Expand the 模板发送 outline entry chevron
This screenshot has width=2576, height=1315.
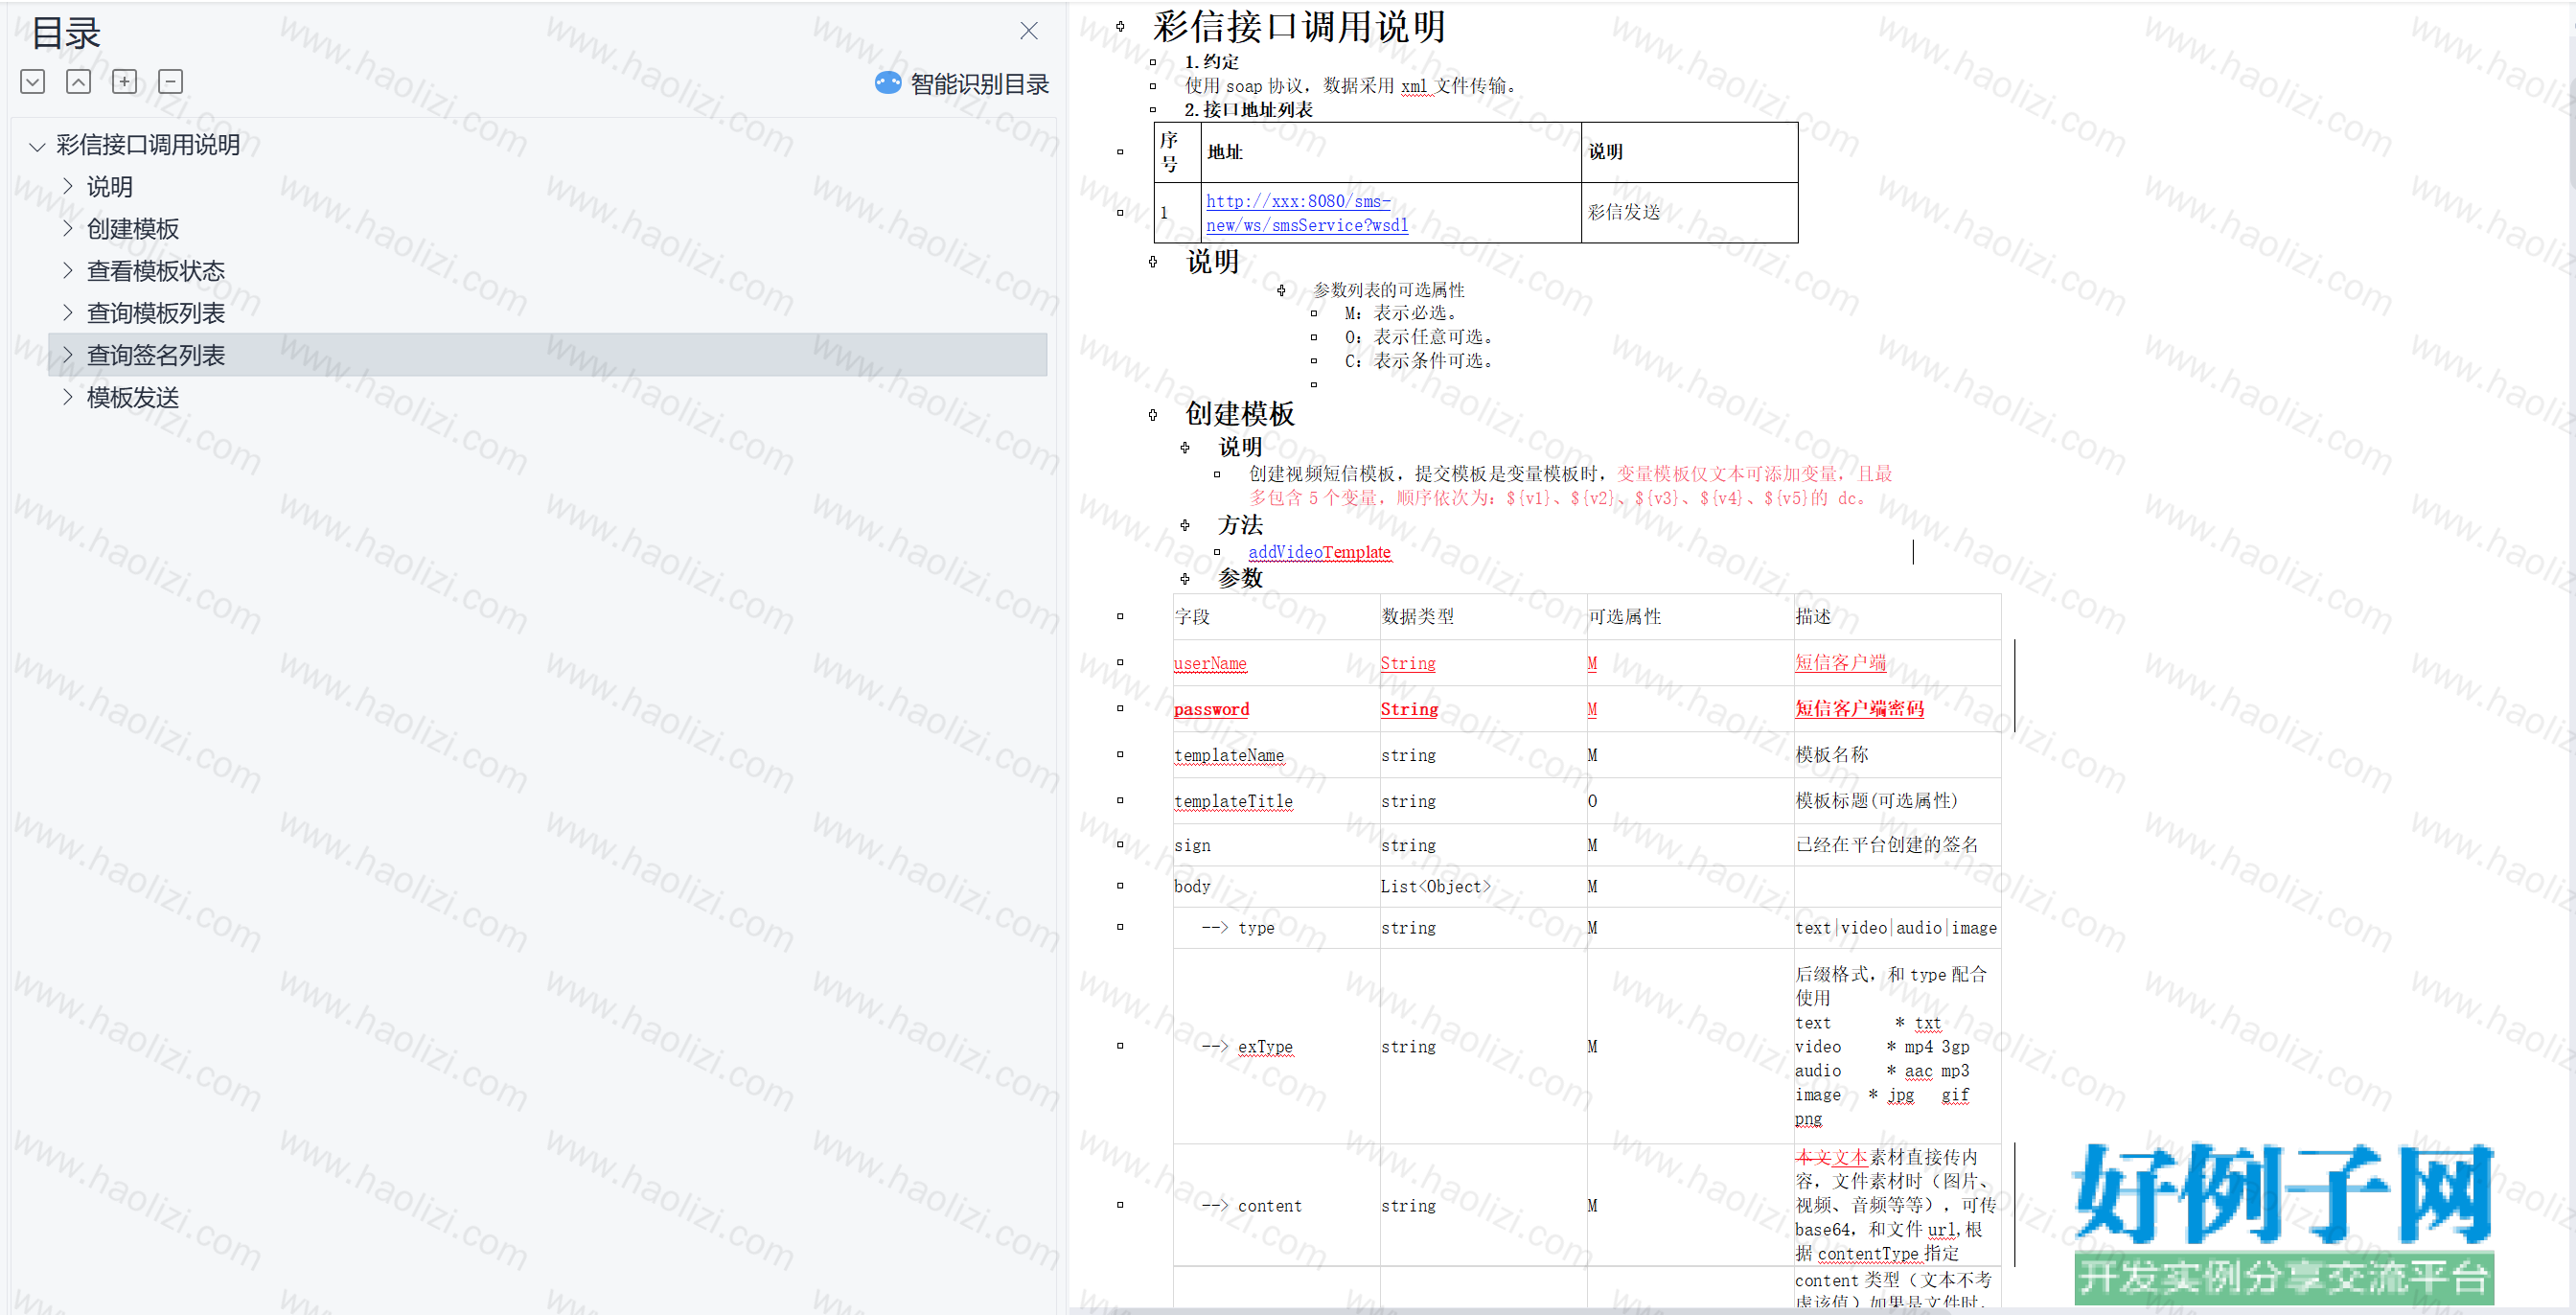(x=68, y=397)
